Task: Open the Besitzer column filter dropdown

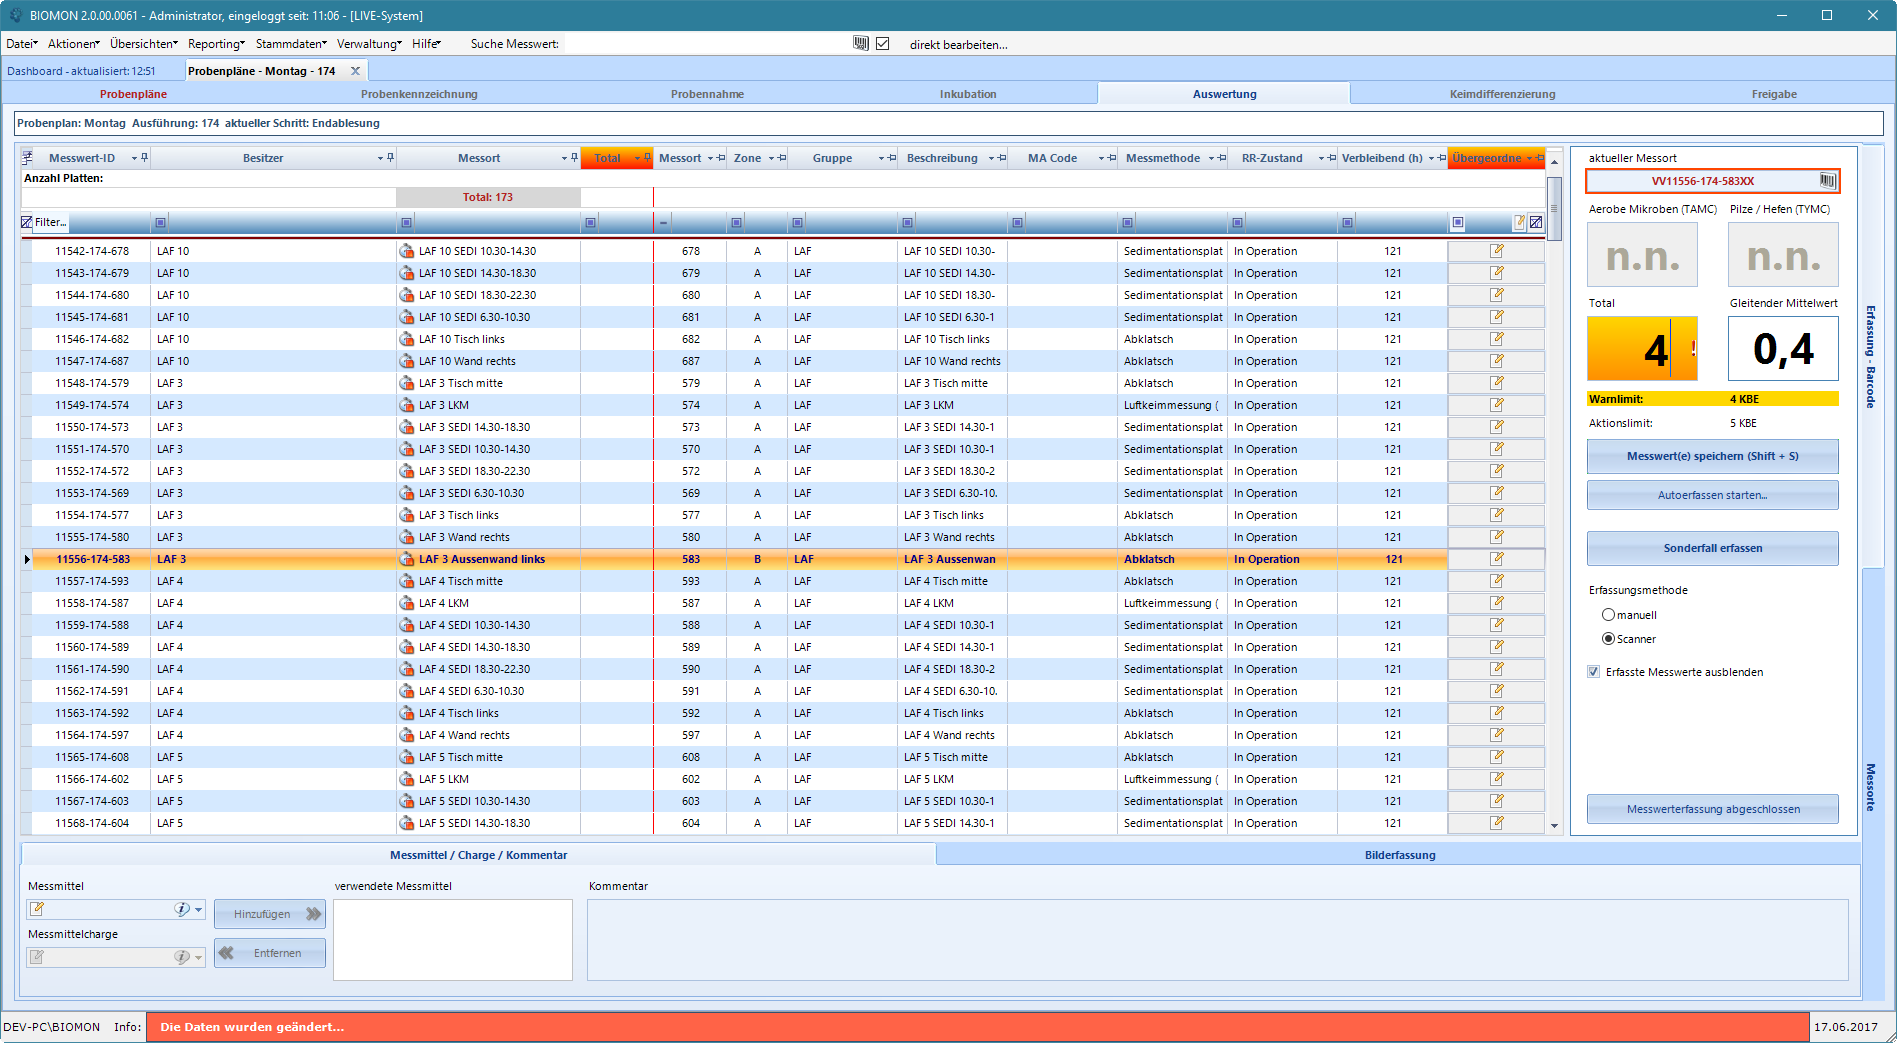Action: [x=380, y=158]
